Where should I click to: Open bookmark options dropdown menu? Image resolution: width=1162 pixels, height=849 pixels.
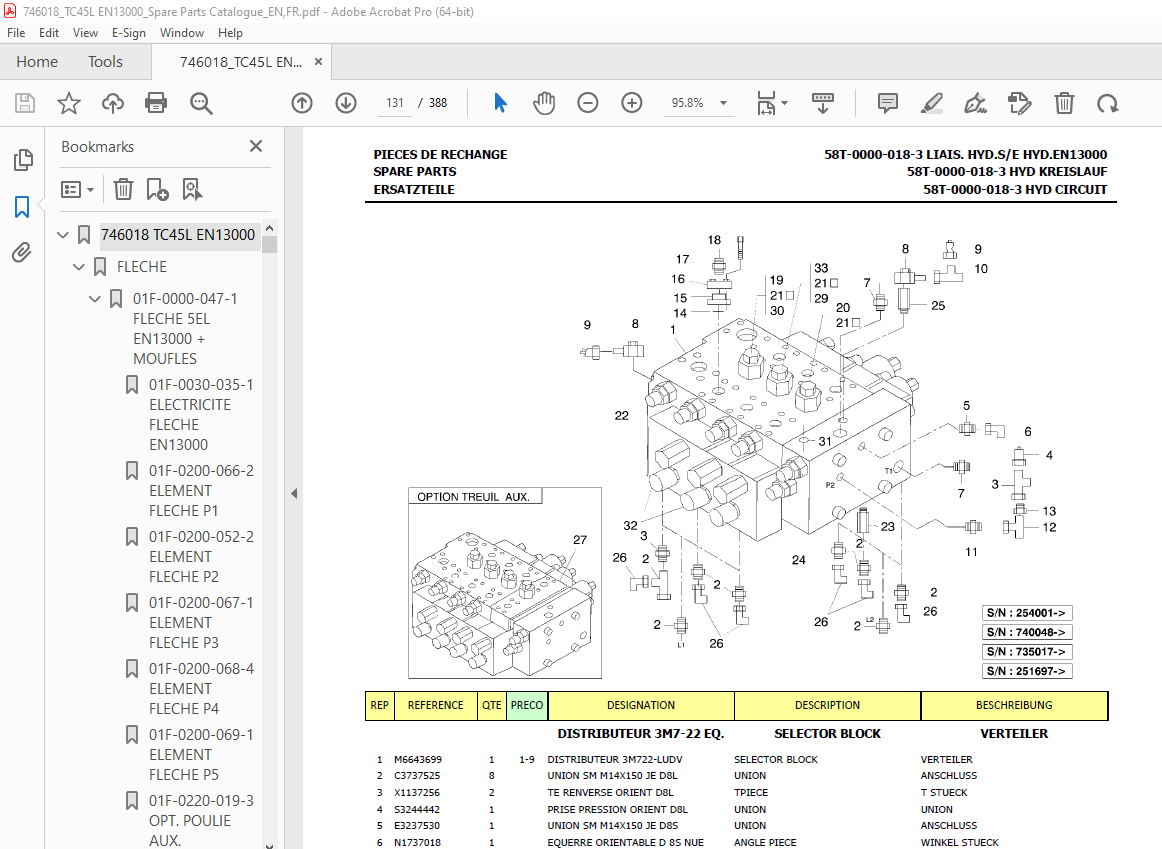click(77, 190)
